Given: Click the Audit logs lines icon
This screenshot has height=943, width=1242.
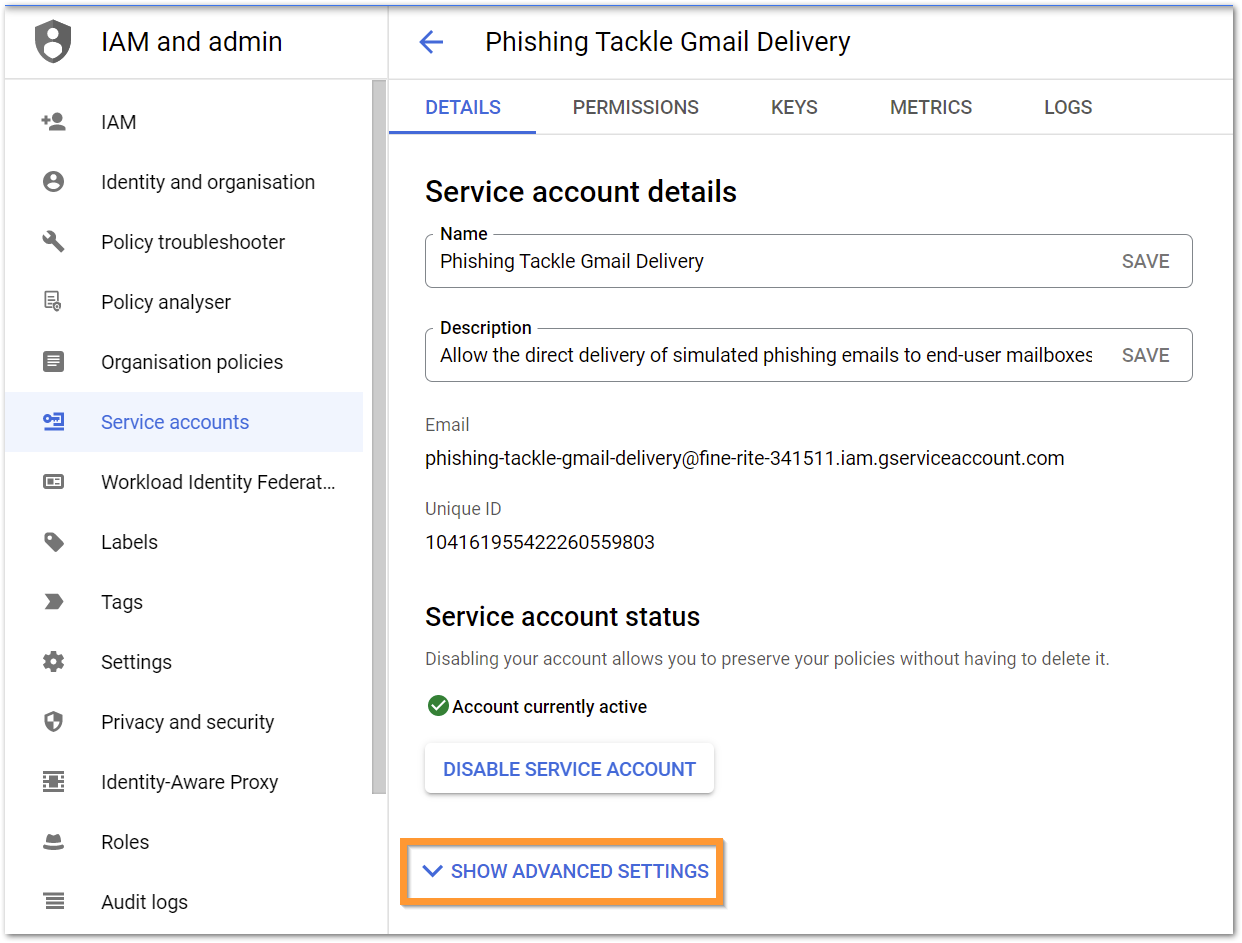Looking at the screenshot, I should click(x=54, y=902).
